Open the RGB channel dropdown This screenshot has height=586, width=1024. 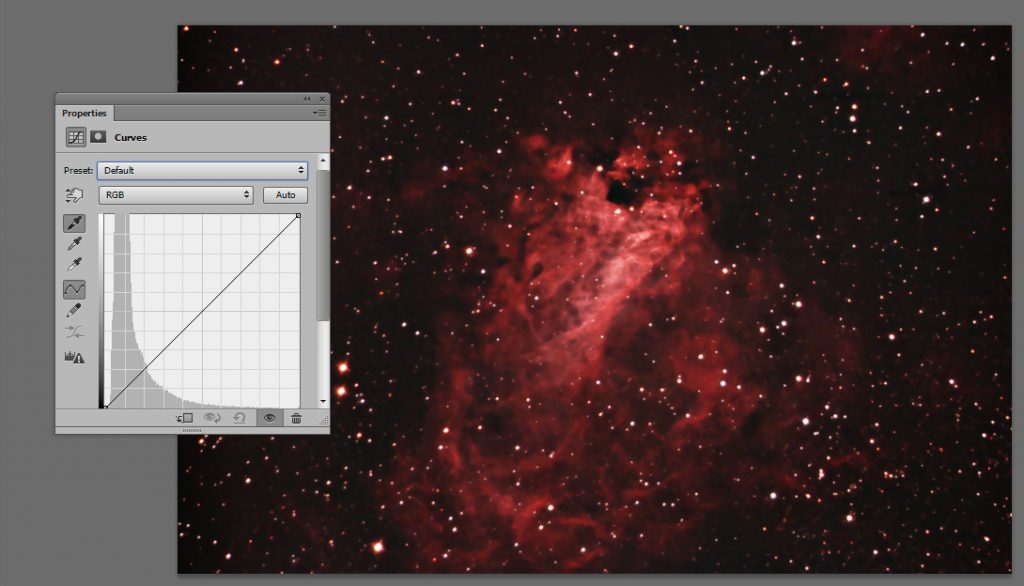[x=176, y=195]
